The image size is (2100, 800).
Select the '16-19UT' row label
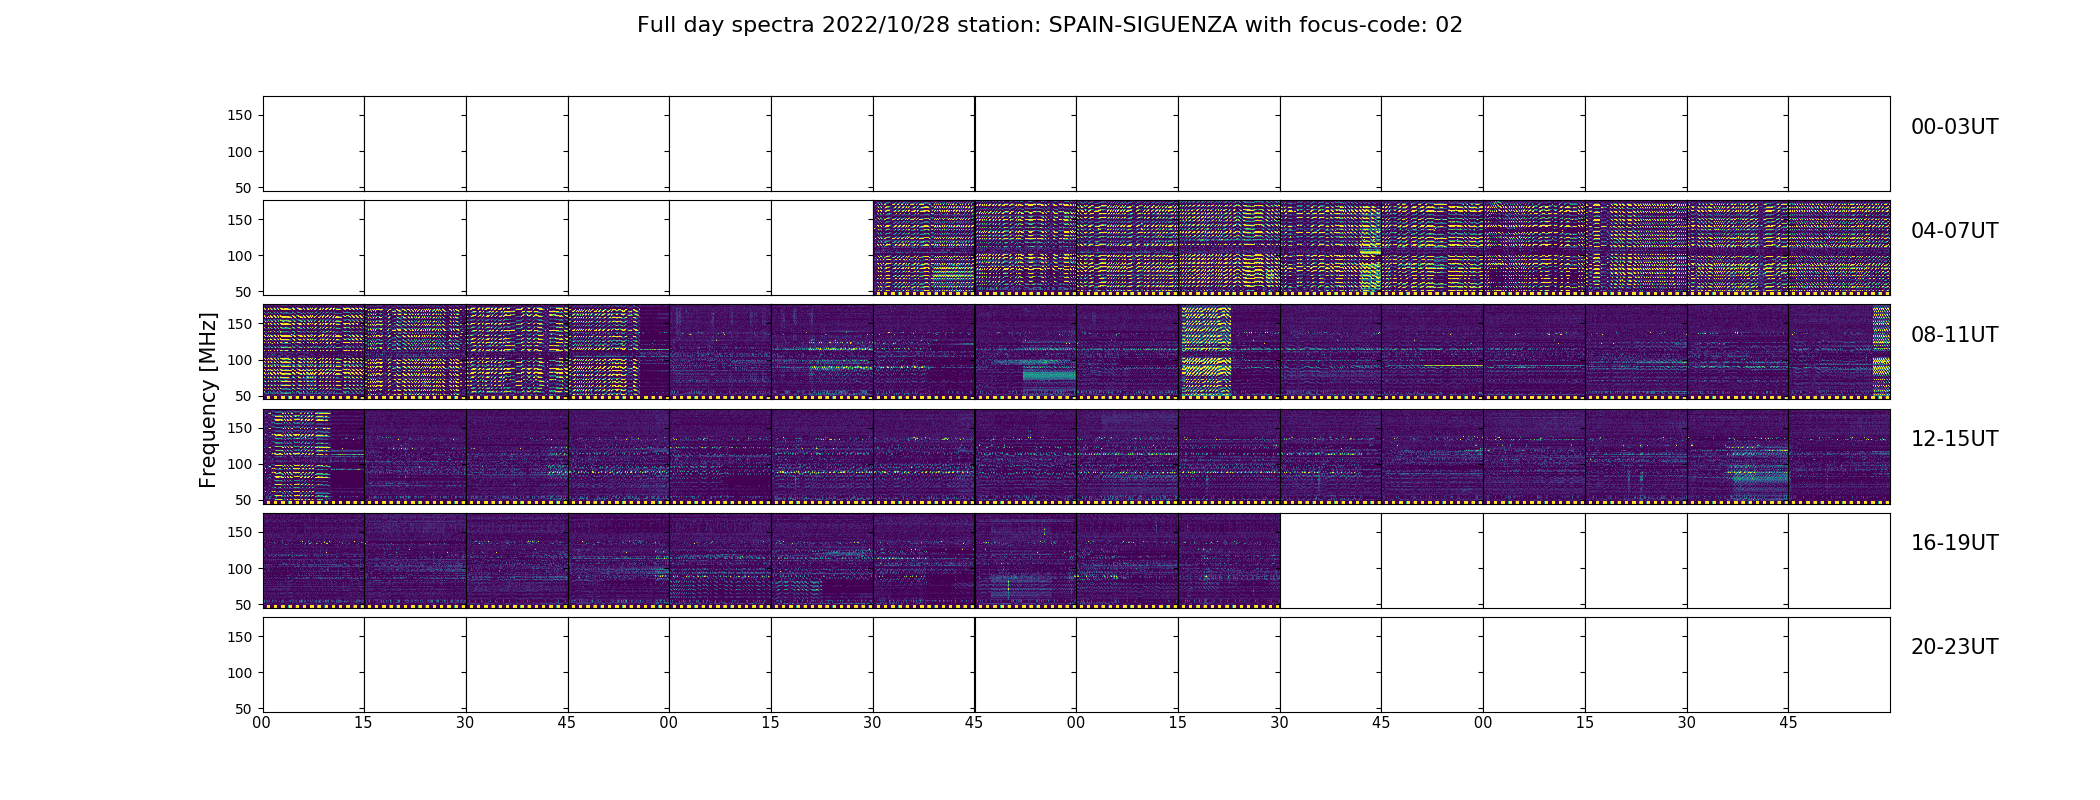point(1954,543)
